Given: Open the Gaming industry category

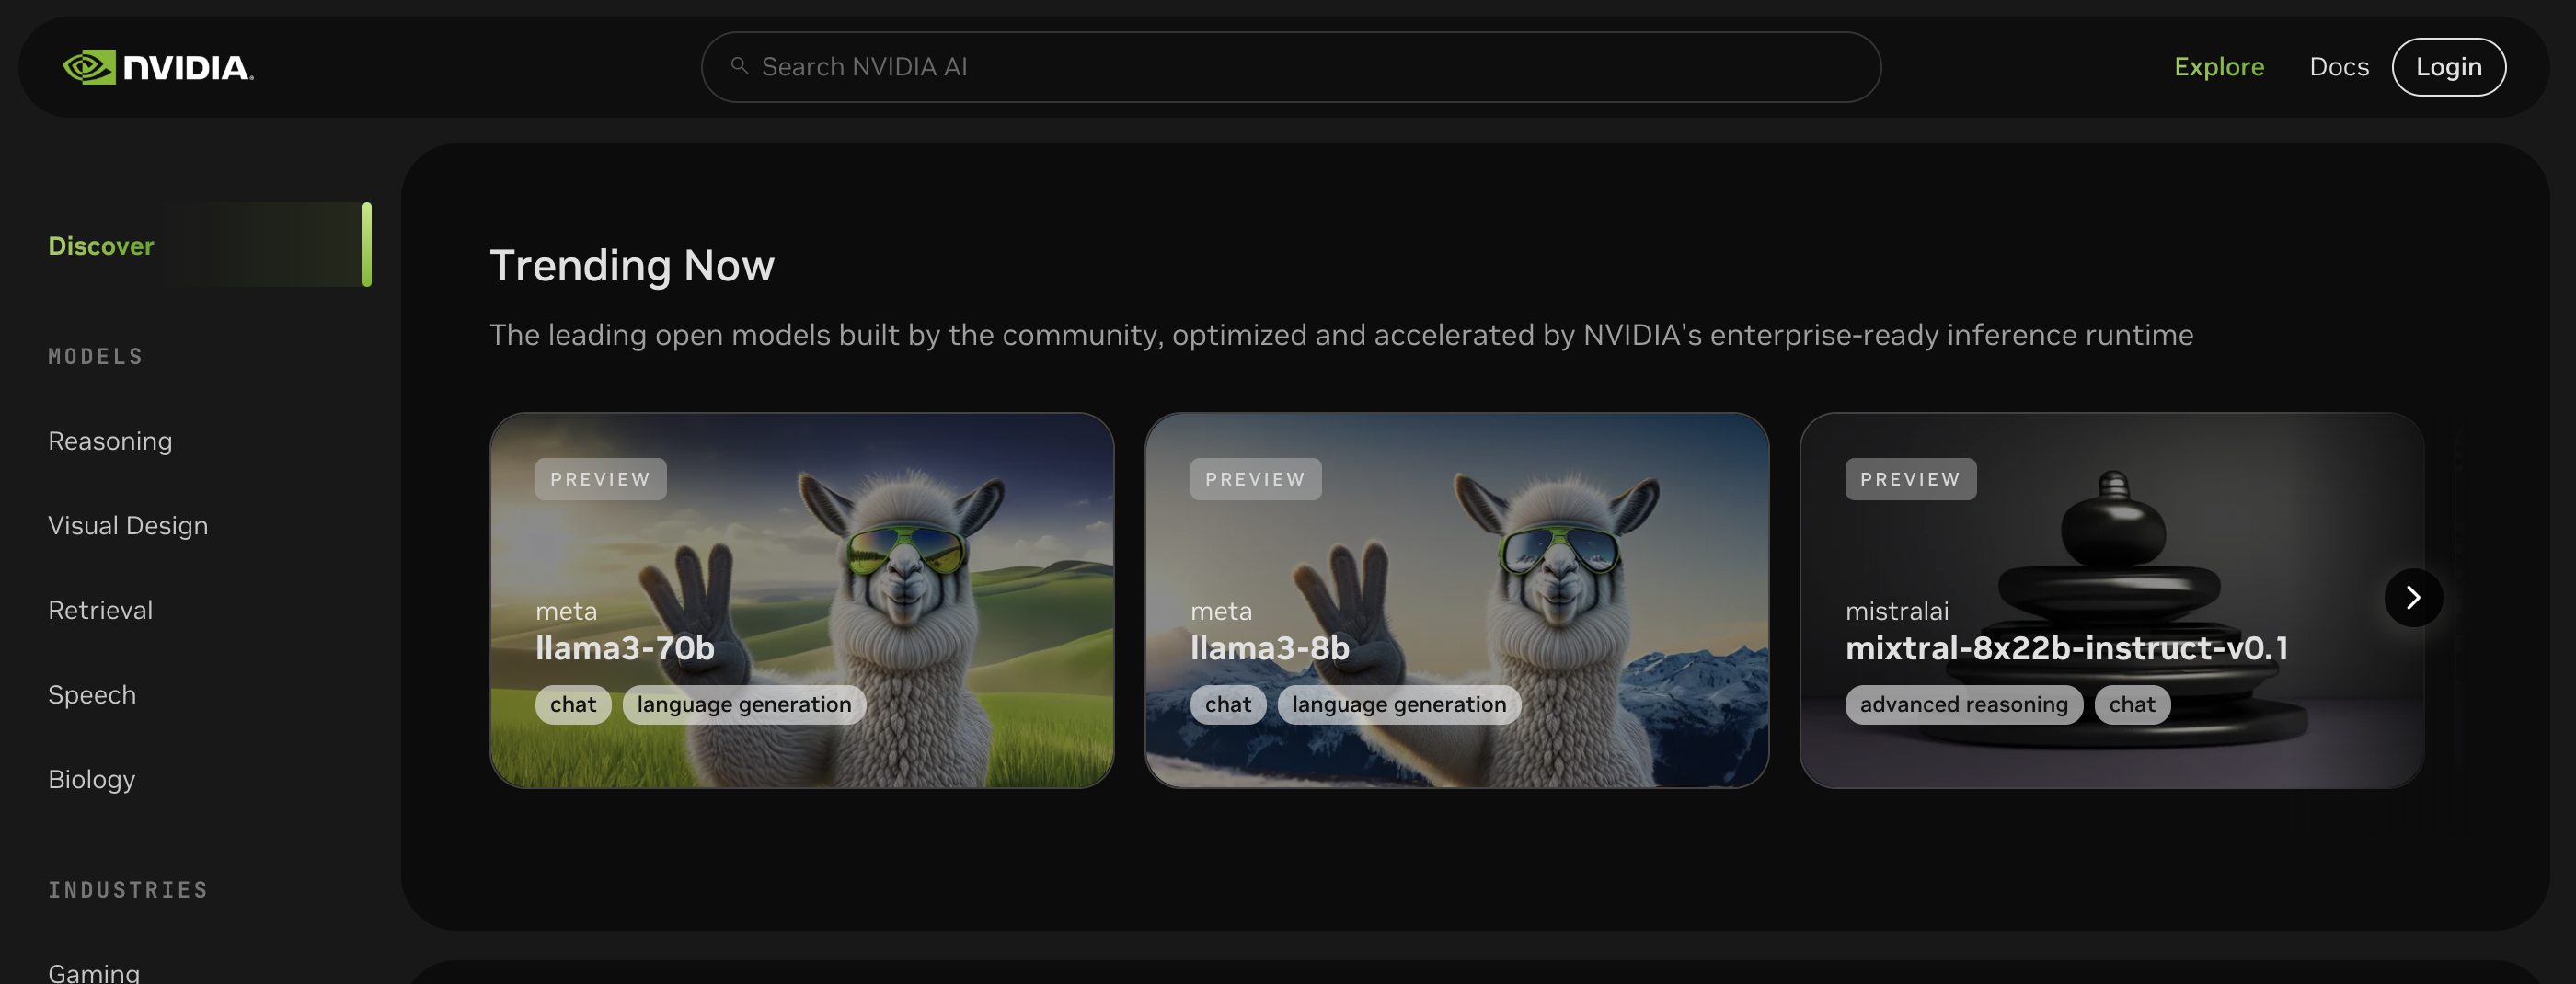Looking at the screenshot, I should coord(94,972).
